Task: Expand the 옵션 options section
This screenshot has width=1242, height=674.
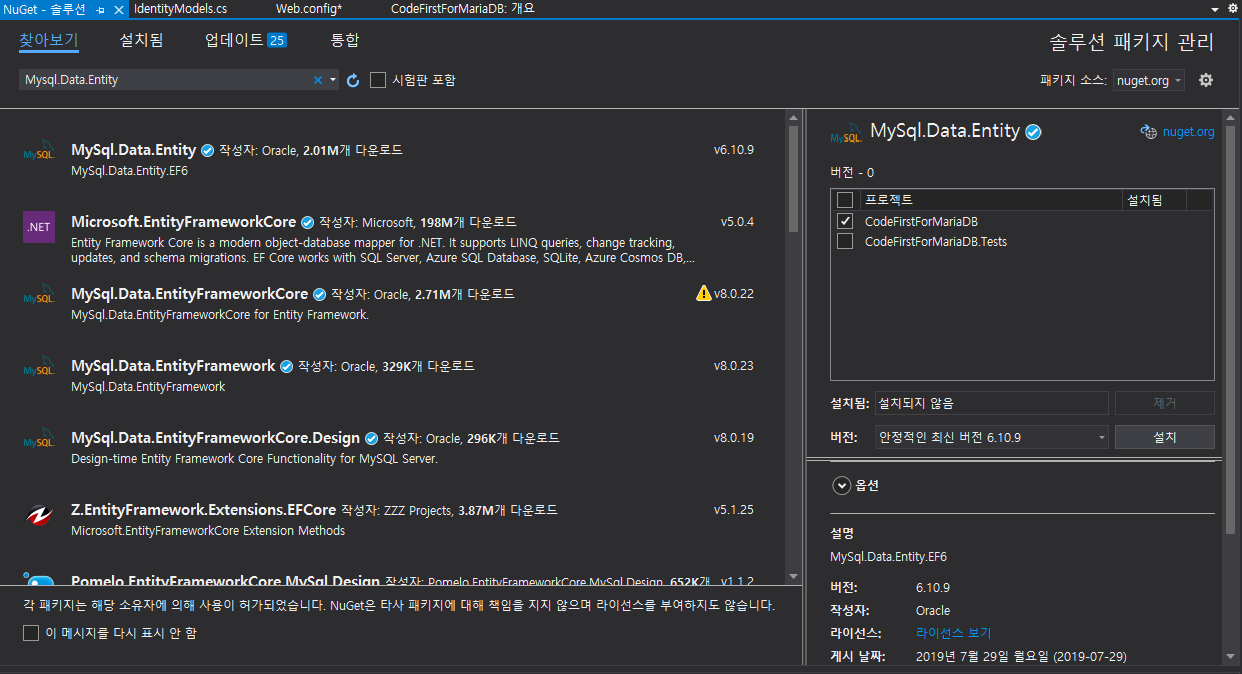Action: pos(841,485)
